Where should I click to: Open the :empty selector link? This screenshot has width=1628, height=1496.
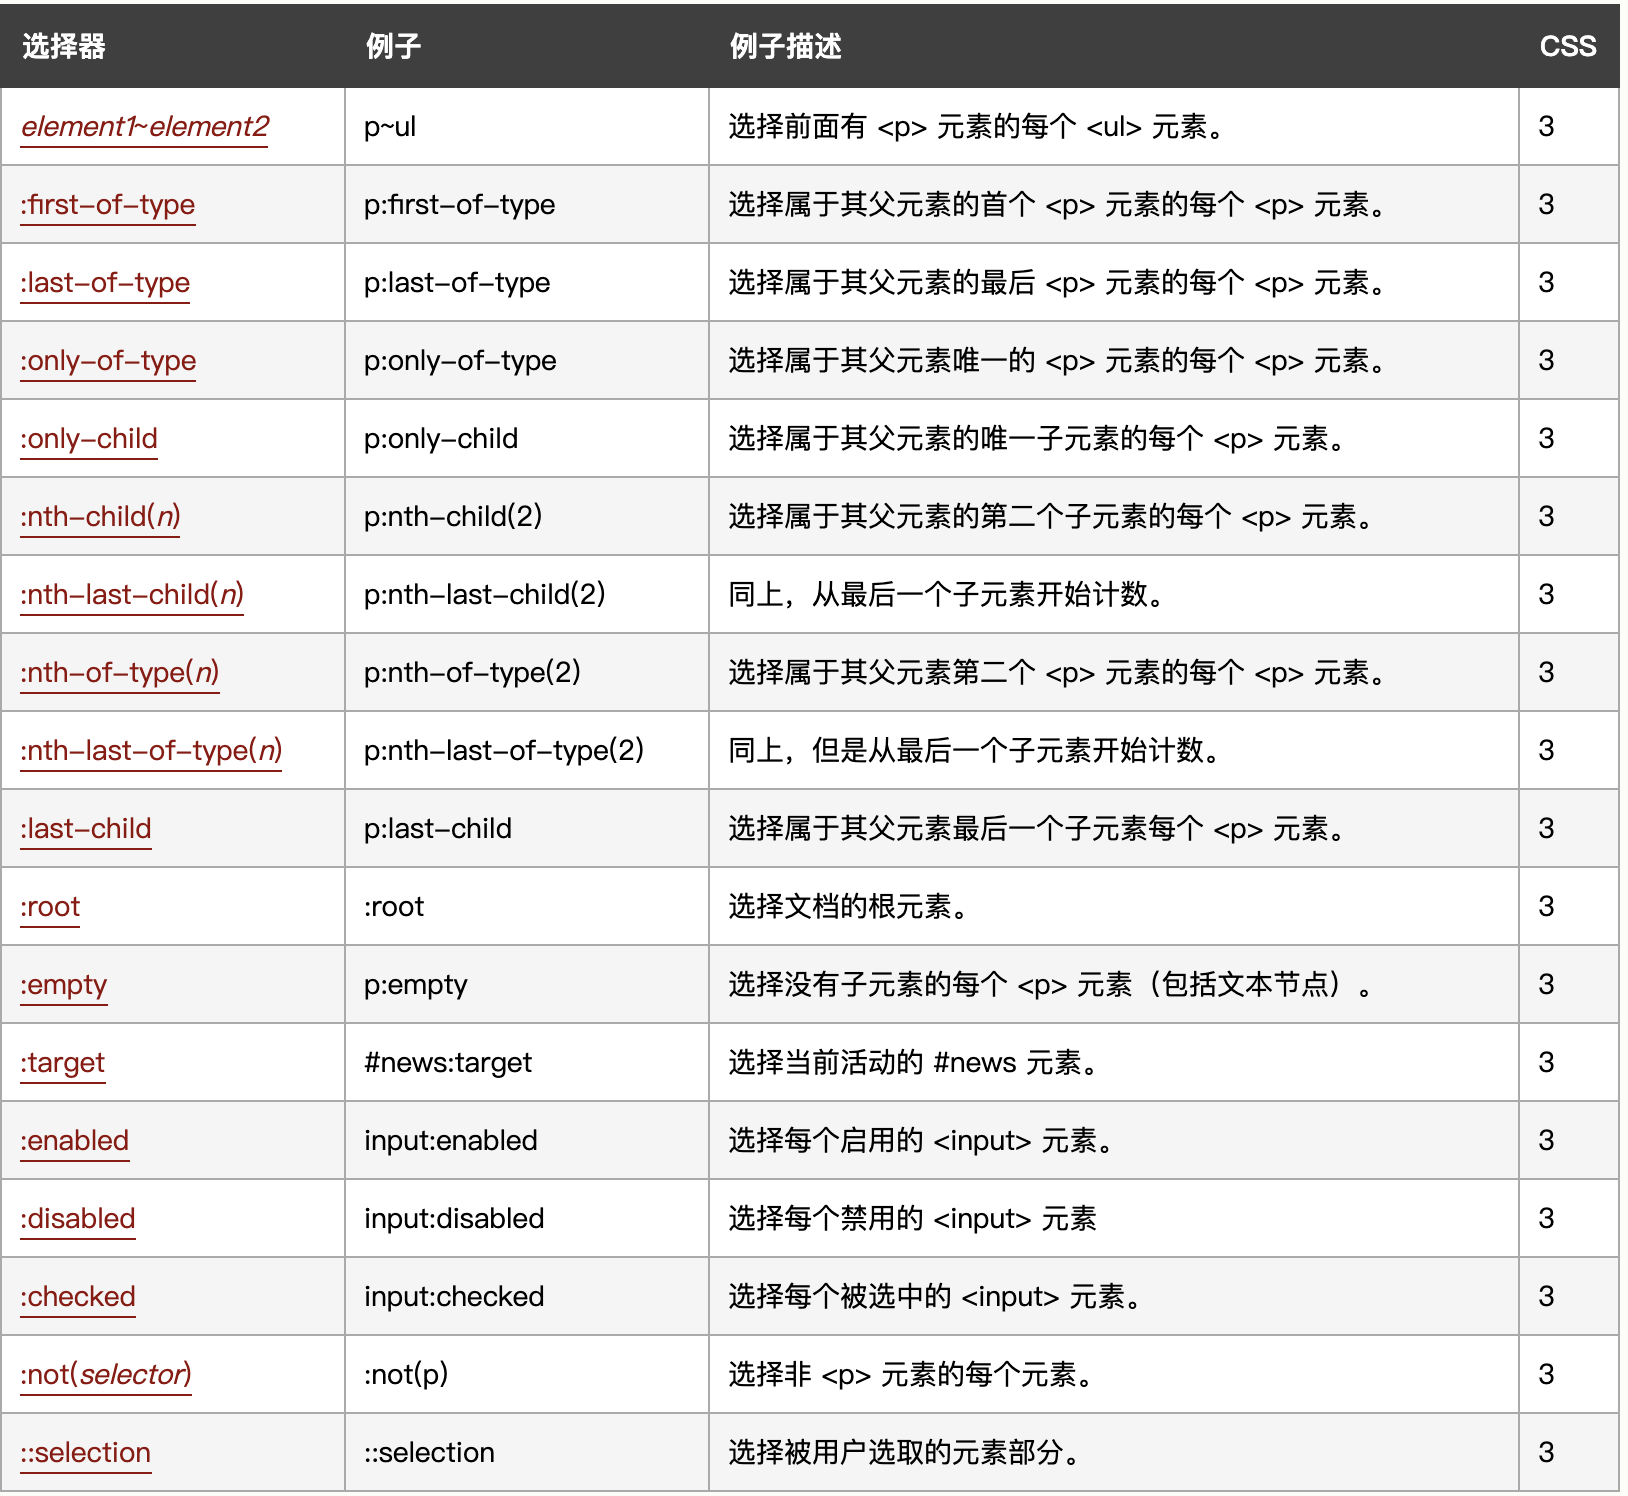tap(63, 985)
